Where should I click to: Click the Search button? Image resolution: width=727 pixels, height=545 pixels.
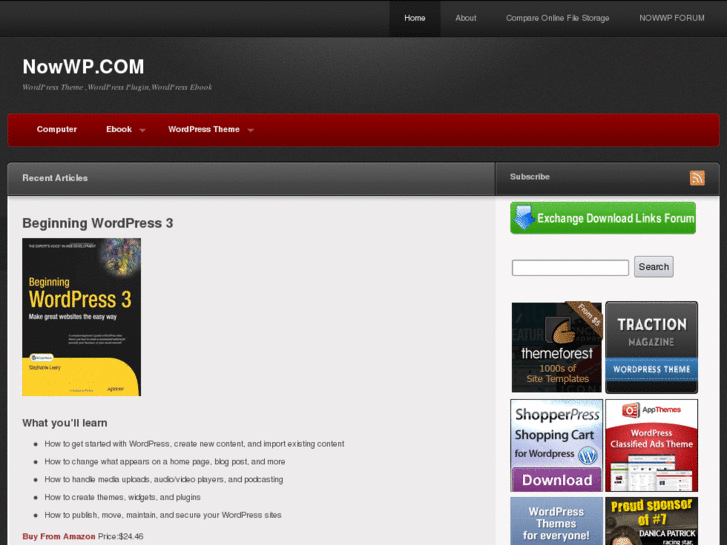coord(653,267)
